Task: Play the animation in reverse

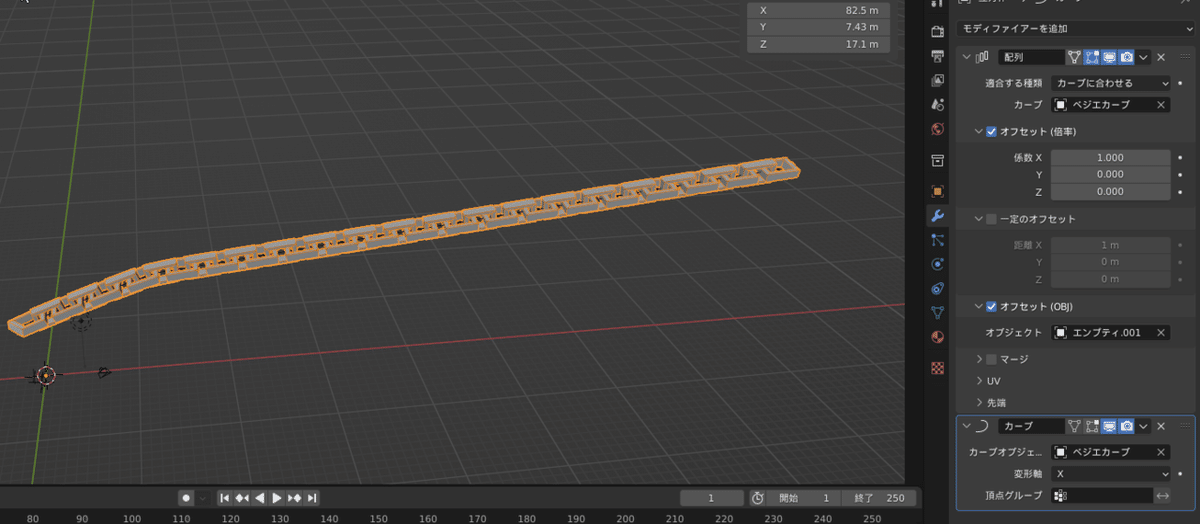Action: pos(260,497)
